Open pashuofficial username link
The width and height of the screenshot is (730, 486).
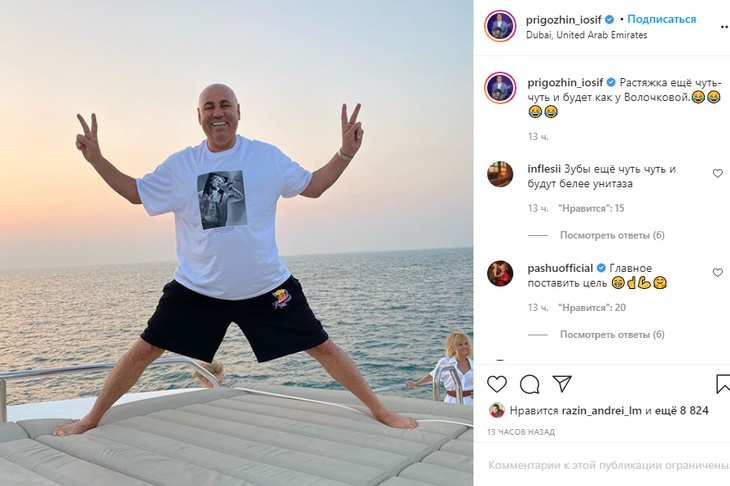tap(560, 268)
